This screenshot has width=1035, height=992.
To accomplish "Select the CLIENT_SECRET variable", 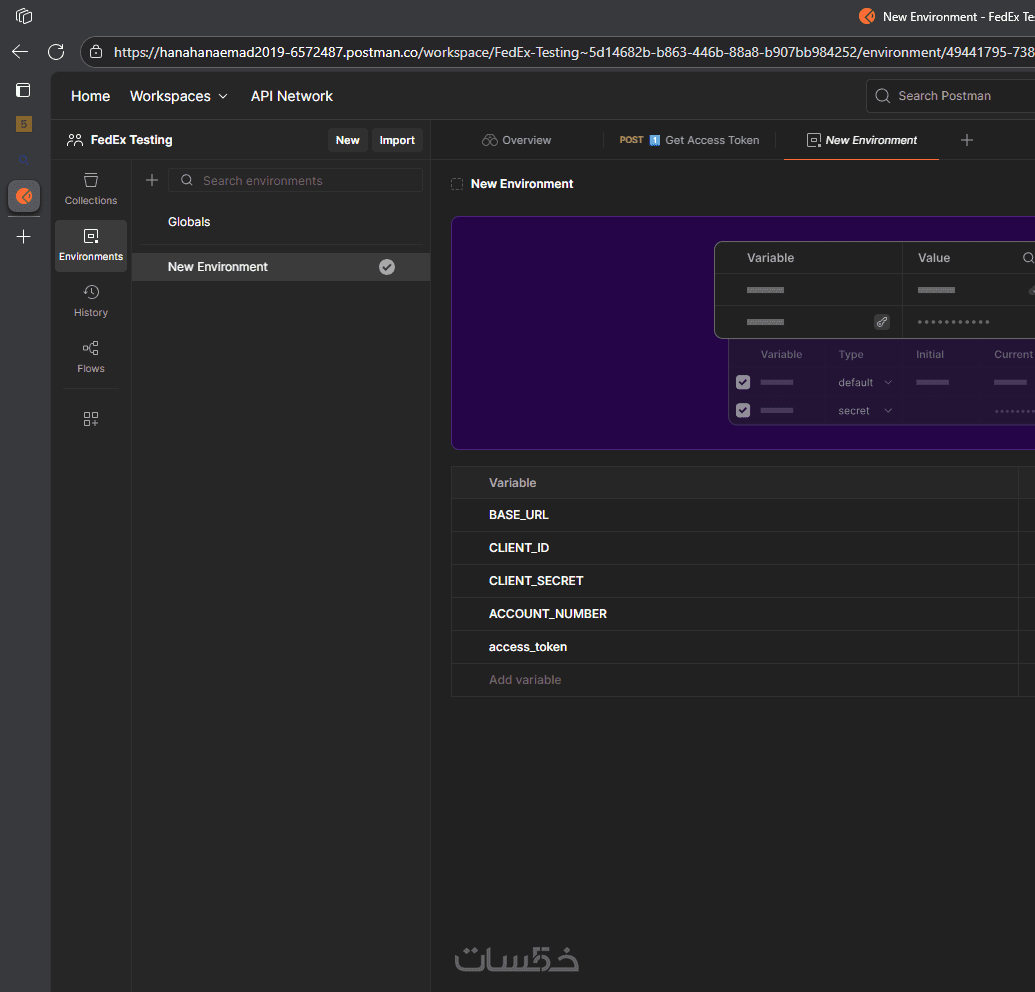I will pyautogui.click(x=536, y=581).
